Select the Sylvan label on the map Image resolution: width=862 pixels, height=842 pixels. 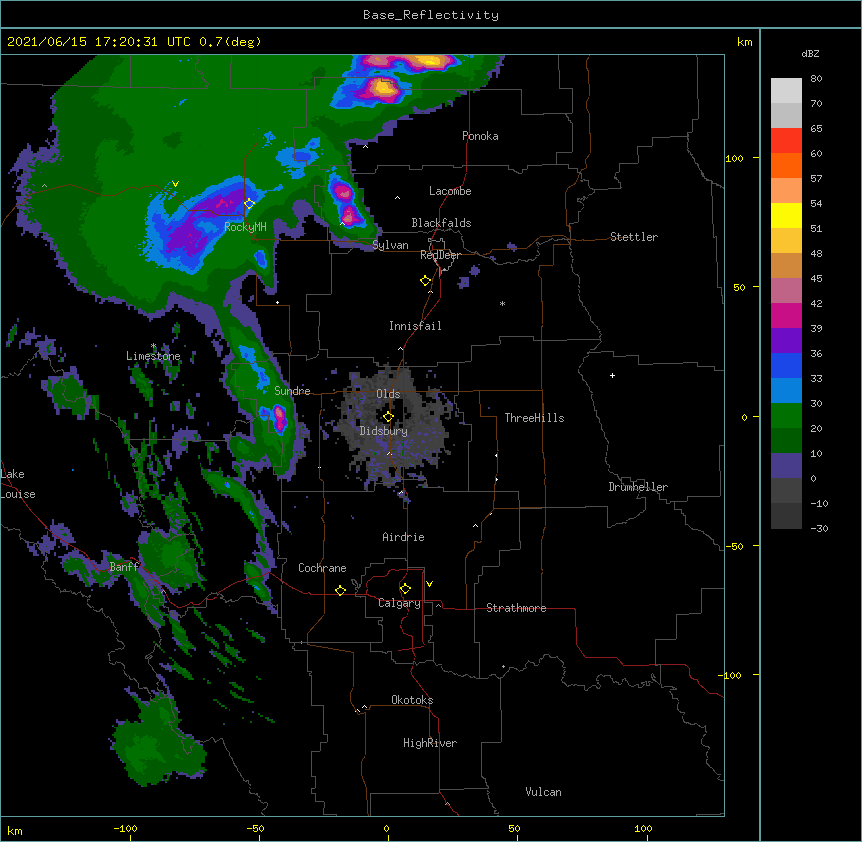[390, 245]
